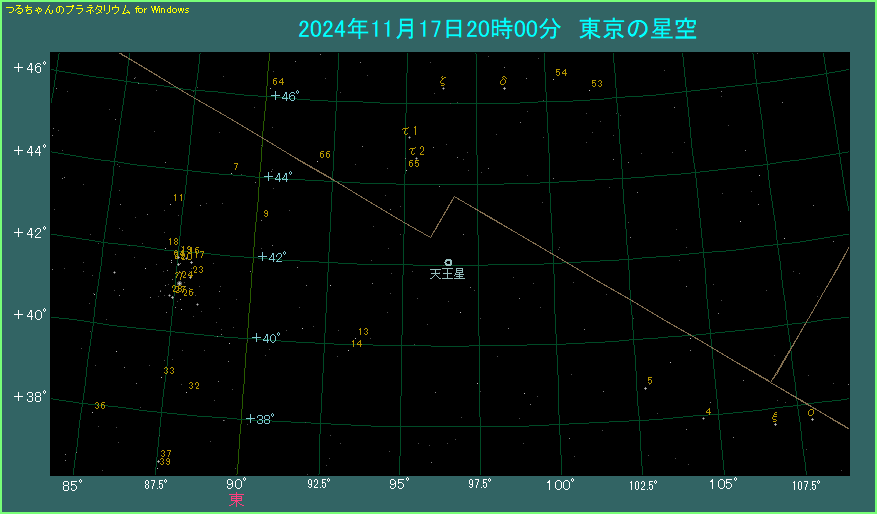Click the star labeled τ2
877x514 pixels.
point(415,151)
